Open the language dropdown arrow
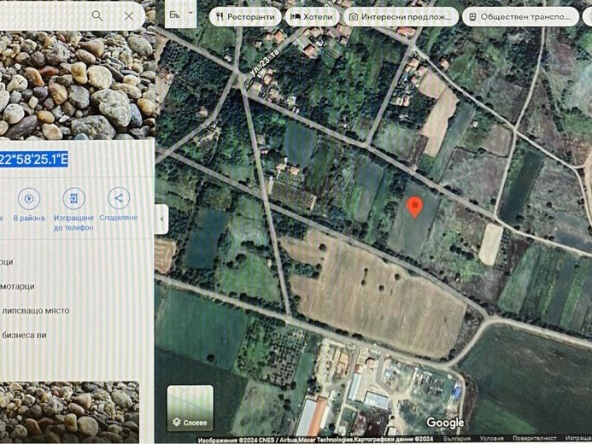The width and height of the screenshot is (592, 444). 191,13
